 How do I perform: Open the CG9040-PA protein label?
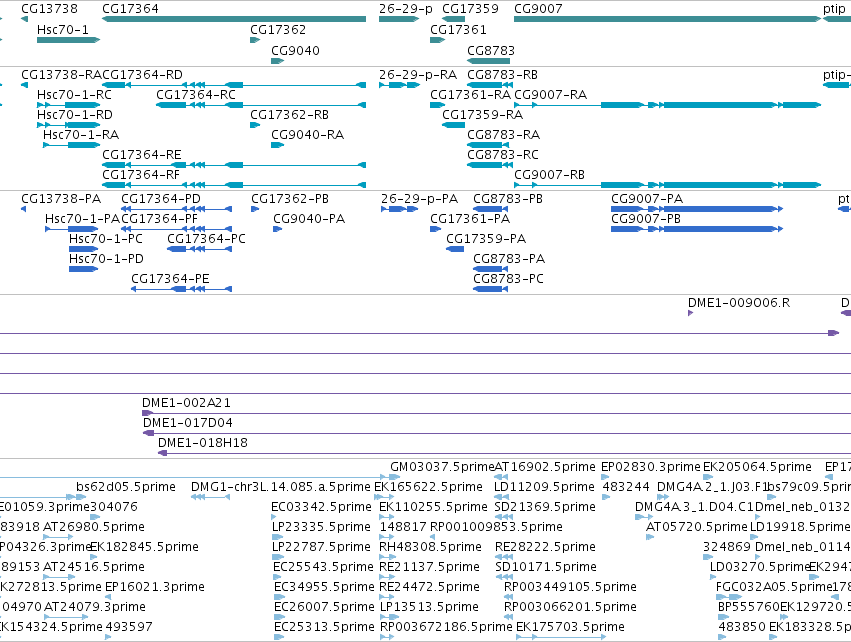pos(309,219)
